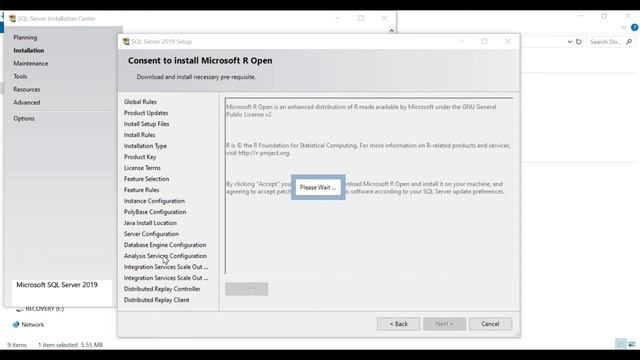This screenshot has width=640, height=360.
Task: Click the Install Rules step
Action: pyautogui.click(x=139, y=135)
